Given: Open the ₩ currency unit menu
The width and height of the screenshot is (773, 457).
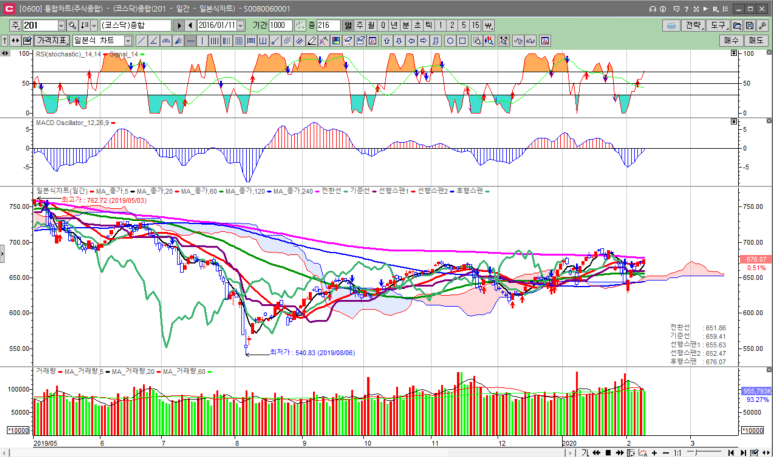Looking at the screenshot, I should tap(488, 25).
